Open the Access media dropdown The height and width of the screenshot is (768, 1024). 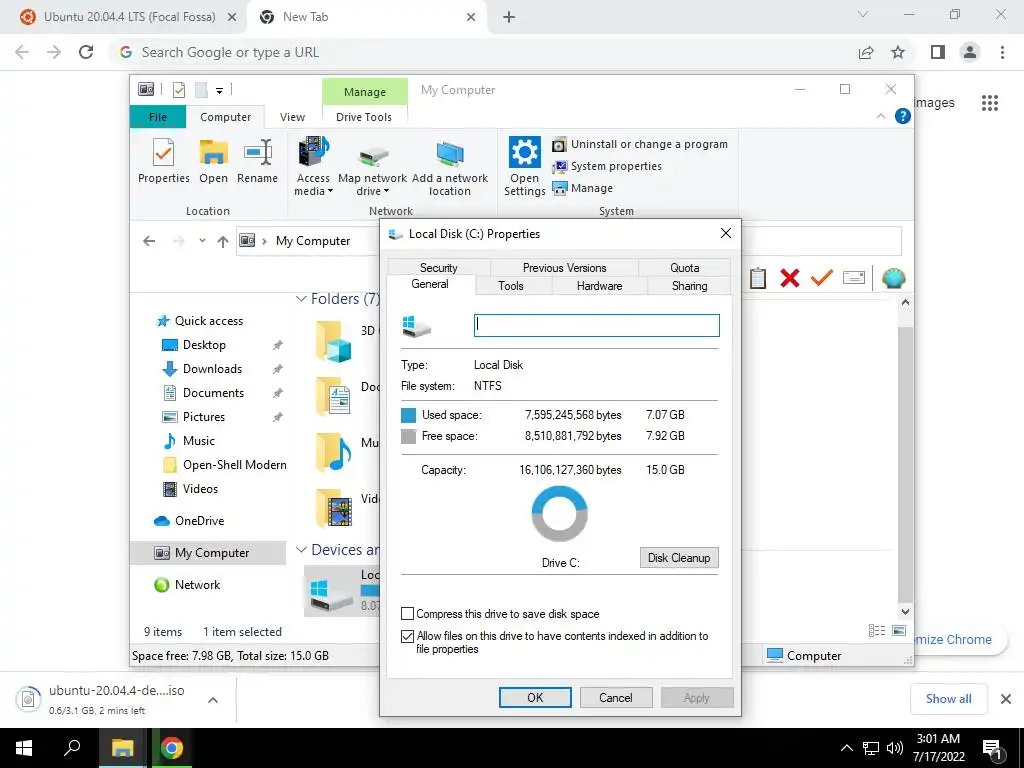click(x=313, y=167)
